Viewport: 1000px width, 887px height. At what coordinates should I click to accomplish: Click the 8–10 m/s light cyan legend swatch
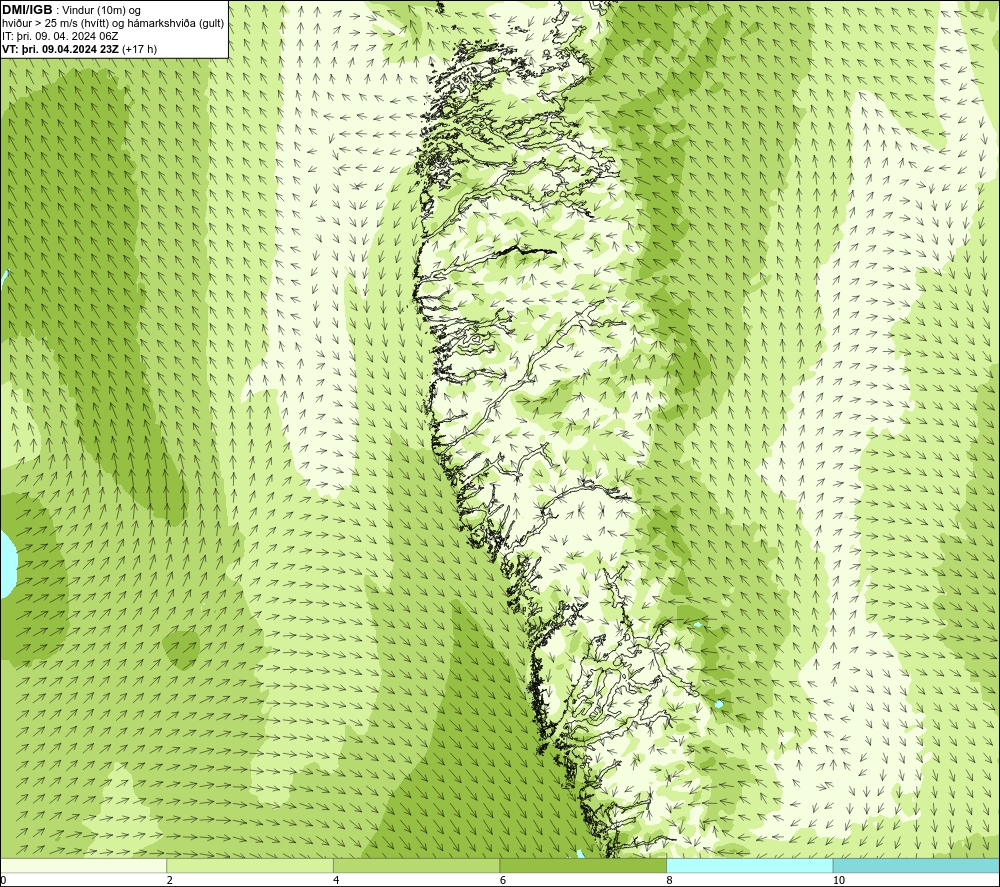pos(749,865)
